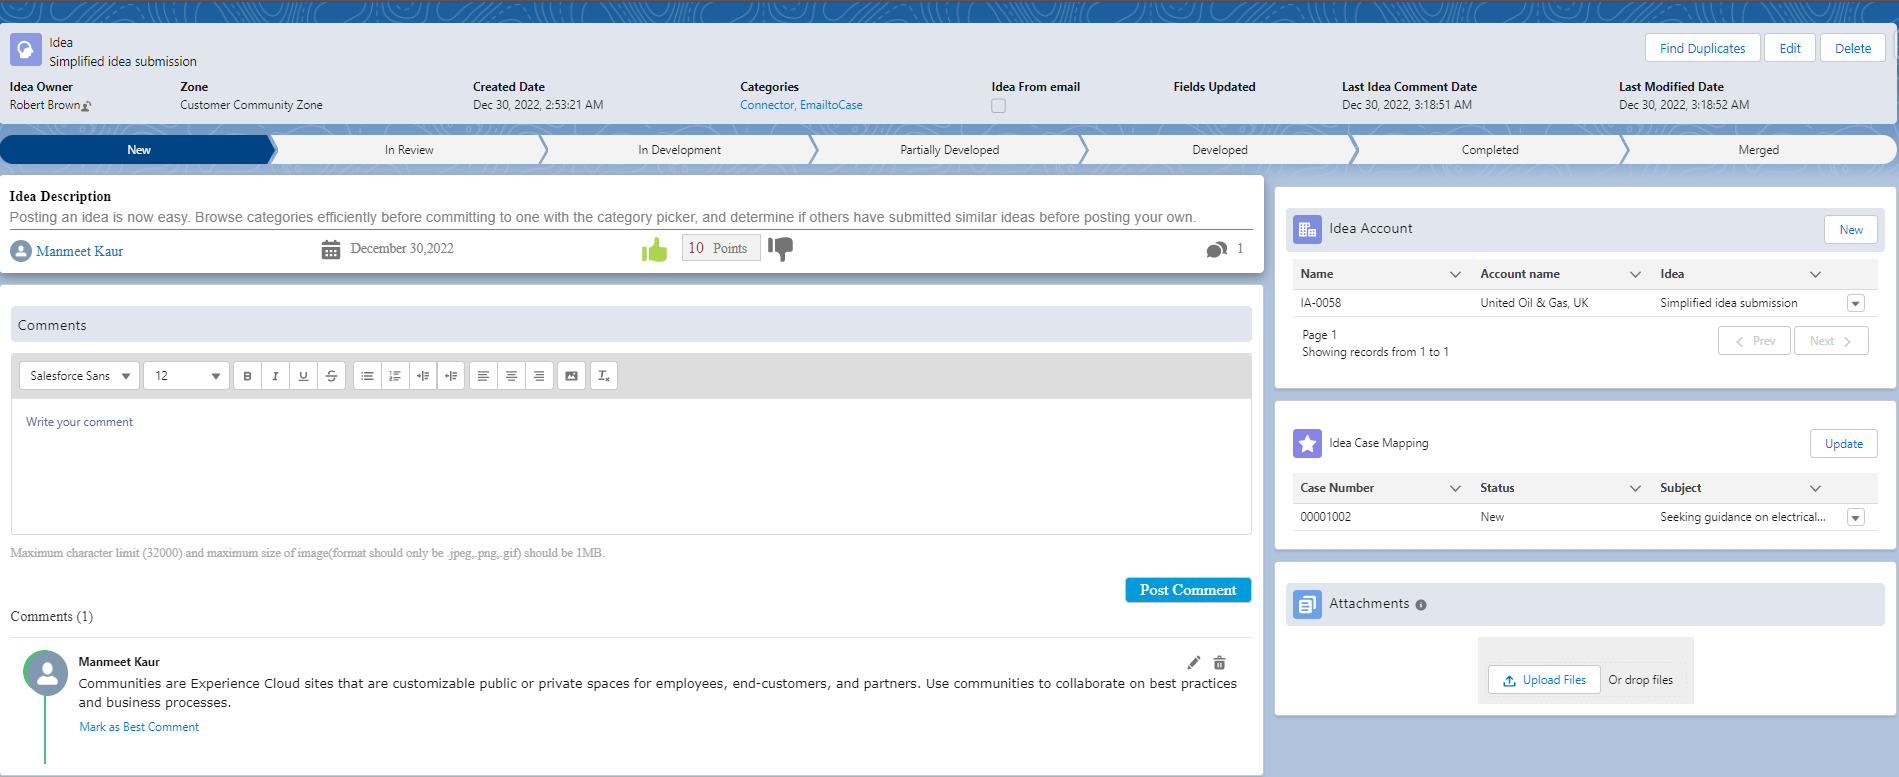1899x777 pixels.
Task: Open the font size 12 dropdown
Action: point(186,376)
